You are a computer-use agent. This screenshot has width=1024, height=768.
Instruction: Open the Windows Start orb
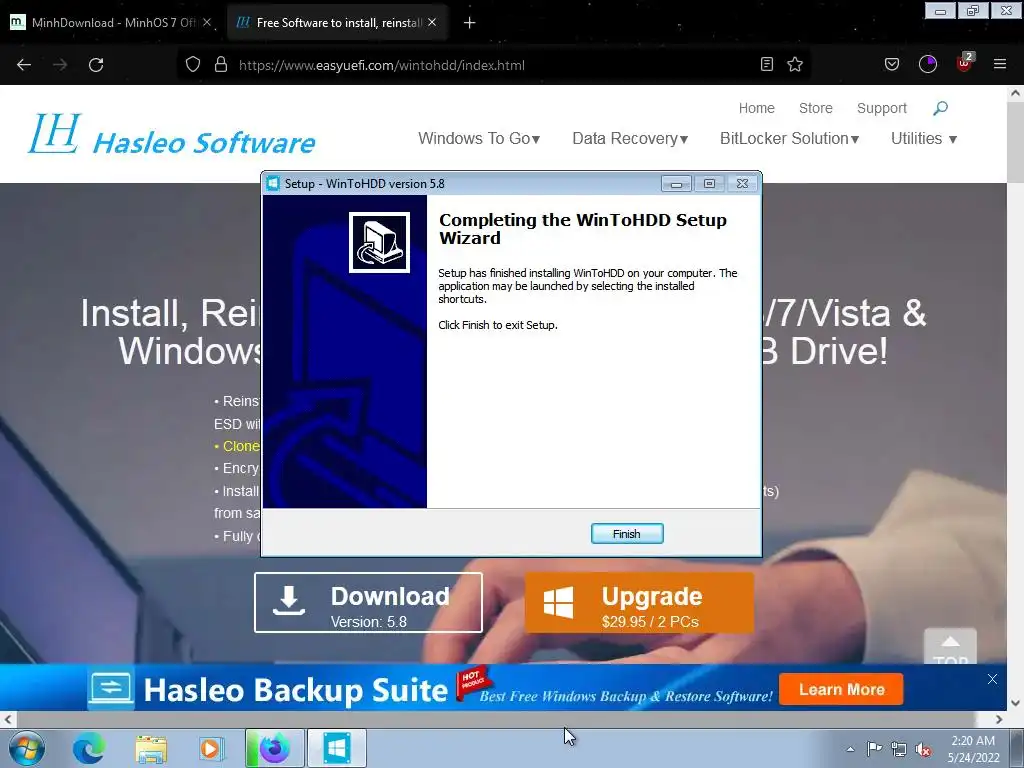[x=27, y=749]
